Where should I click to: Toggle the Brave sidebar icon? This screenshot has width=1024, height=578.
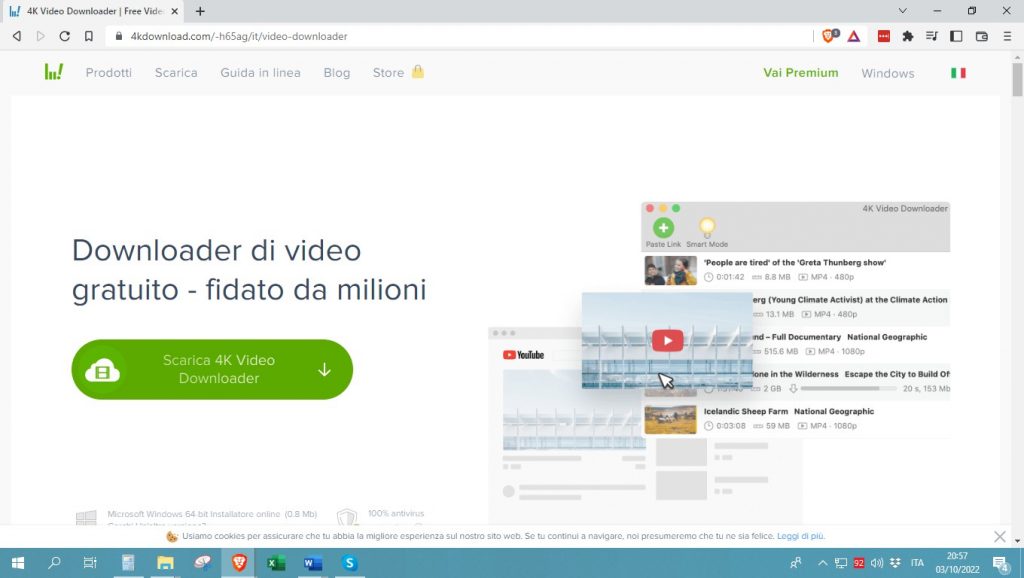[x=957, y=35]
